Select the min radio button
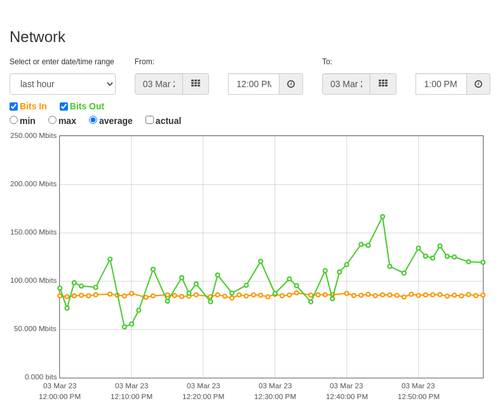This screenshot has width=500, height=403. [14, 120]
